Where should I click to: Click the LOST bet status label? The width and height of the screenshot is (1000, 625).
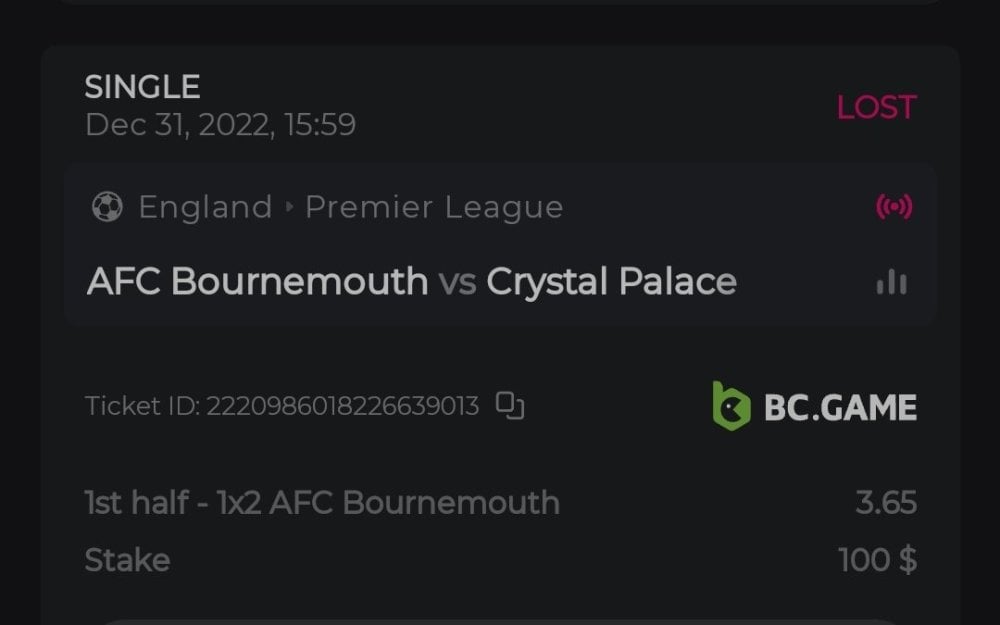tap(876, 107)
